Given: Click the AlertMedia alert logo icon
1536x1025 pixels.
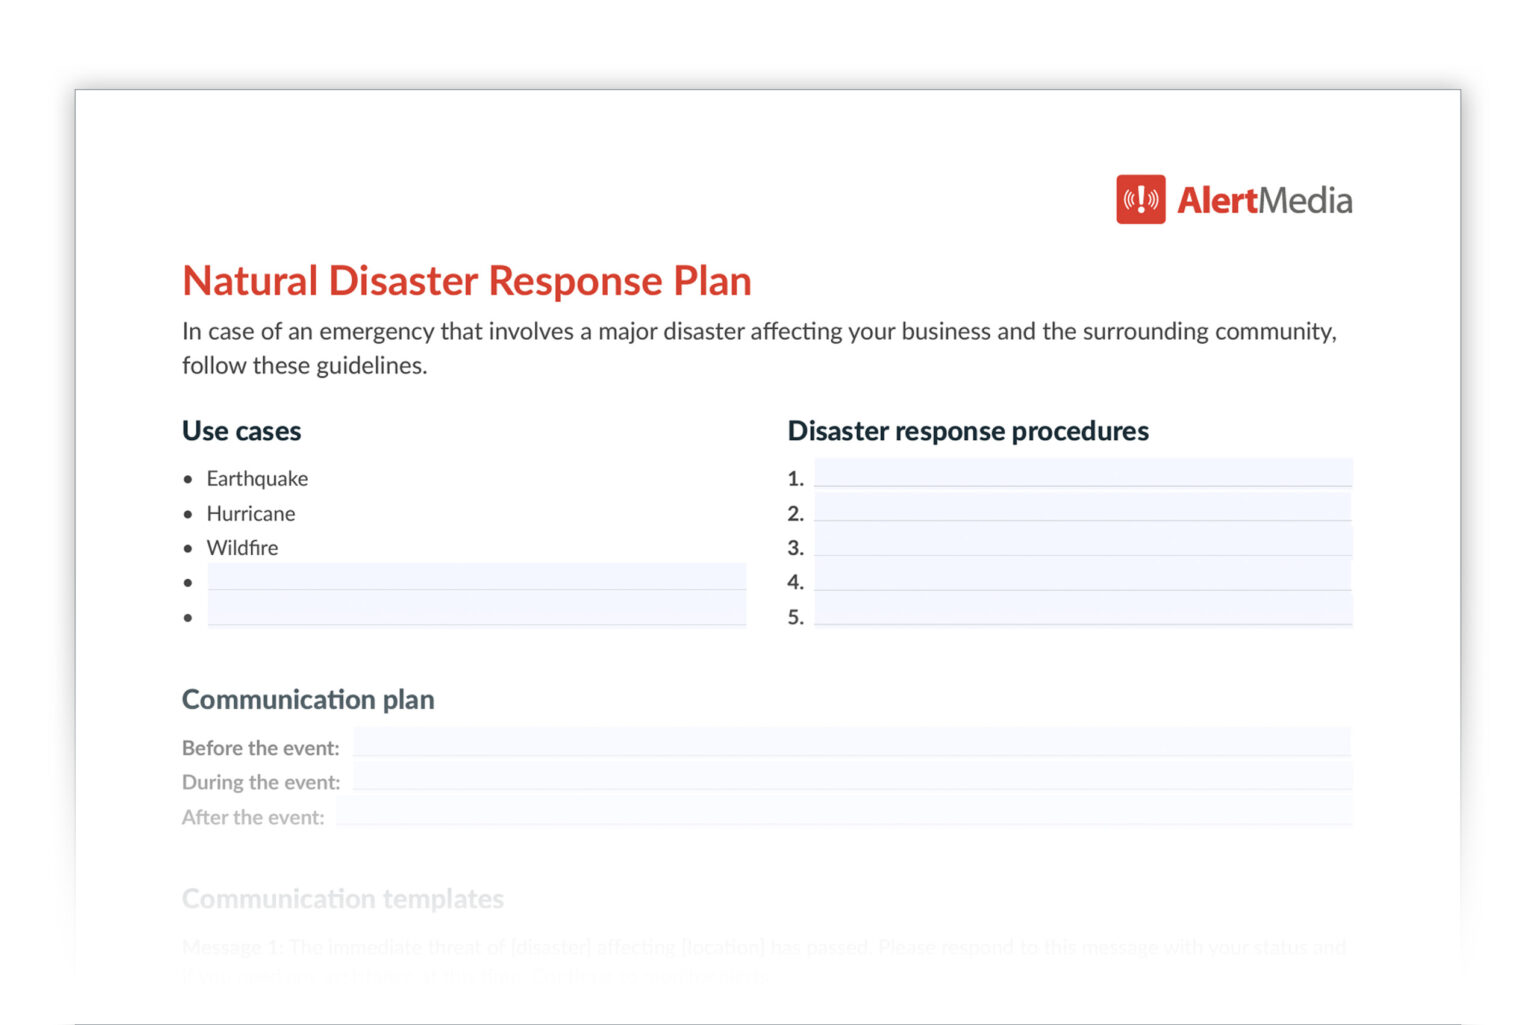Looking at the screenshot, I should pyautogui.click(x=1140, y=199).
